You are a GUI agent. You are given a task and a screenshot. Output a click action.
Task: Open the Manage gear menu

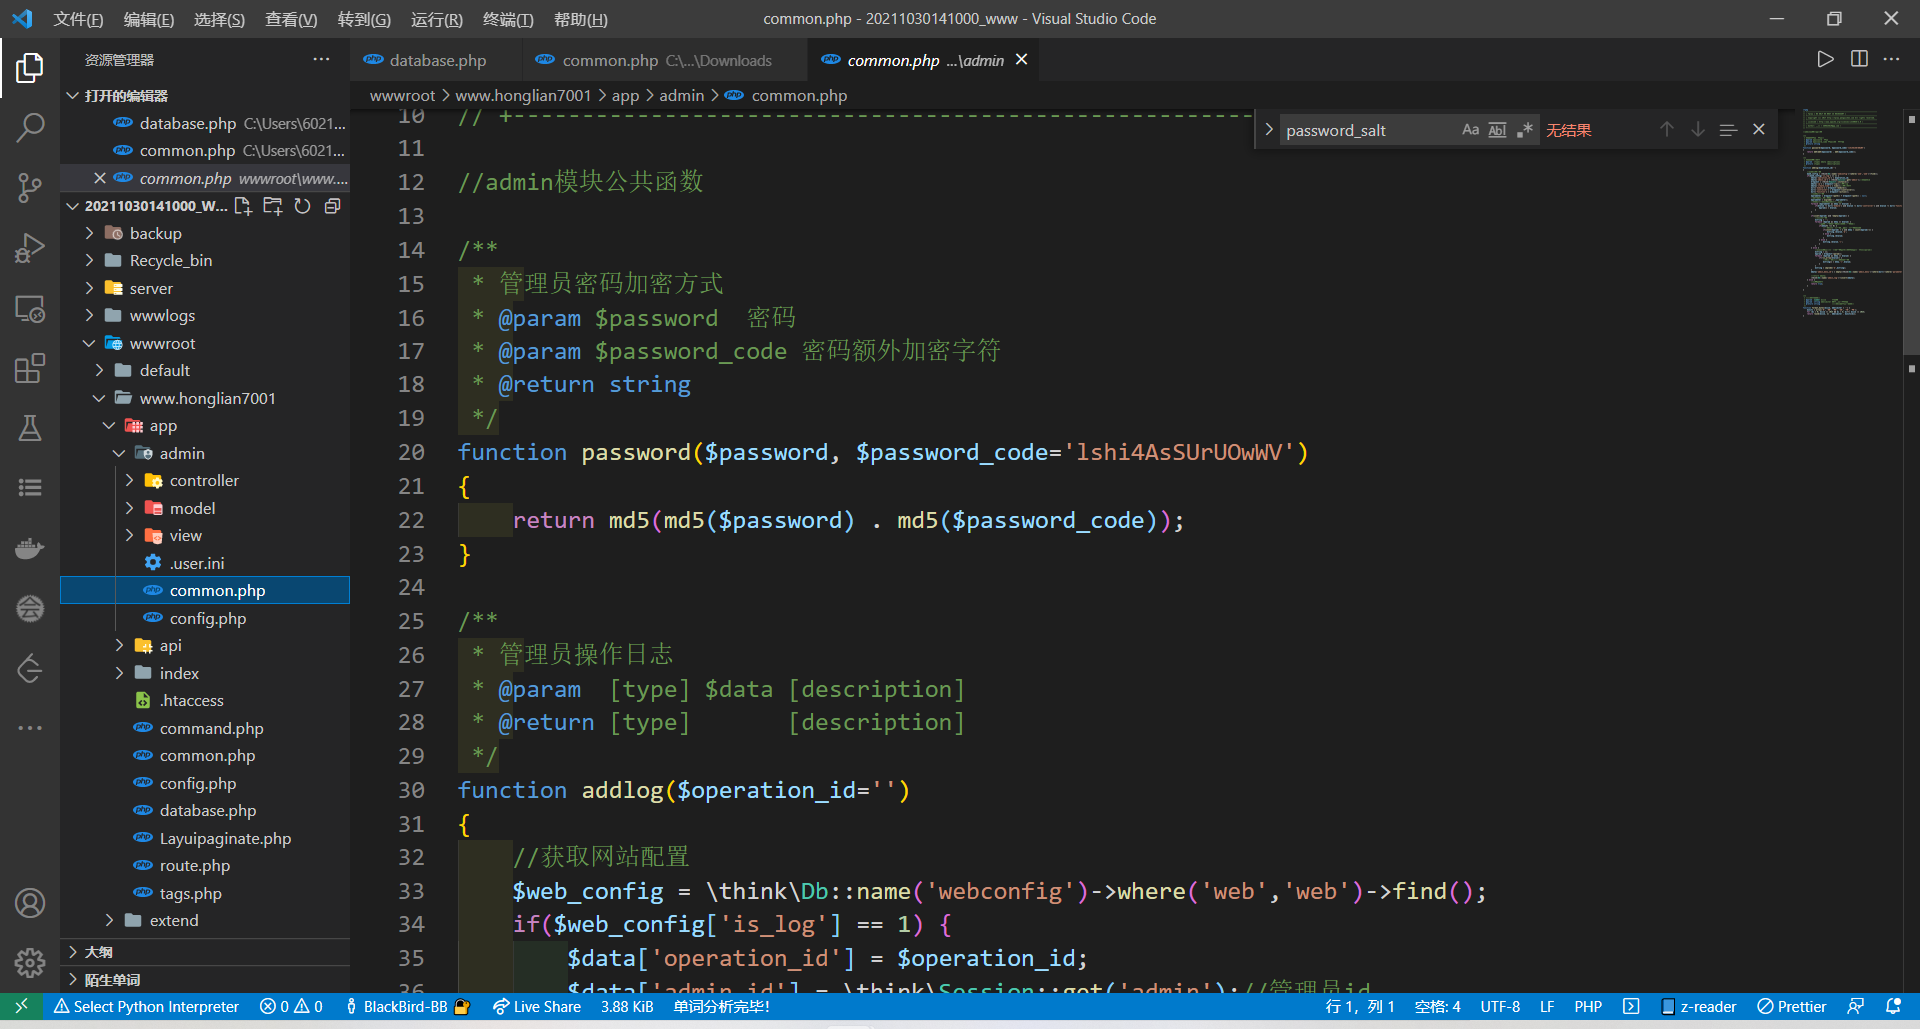30,963
